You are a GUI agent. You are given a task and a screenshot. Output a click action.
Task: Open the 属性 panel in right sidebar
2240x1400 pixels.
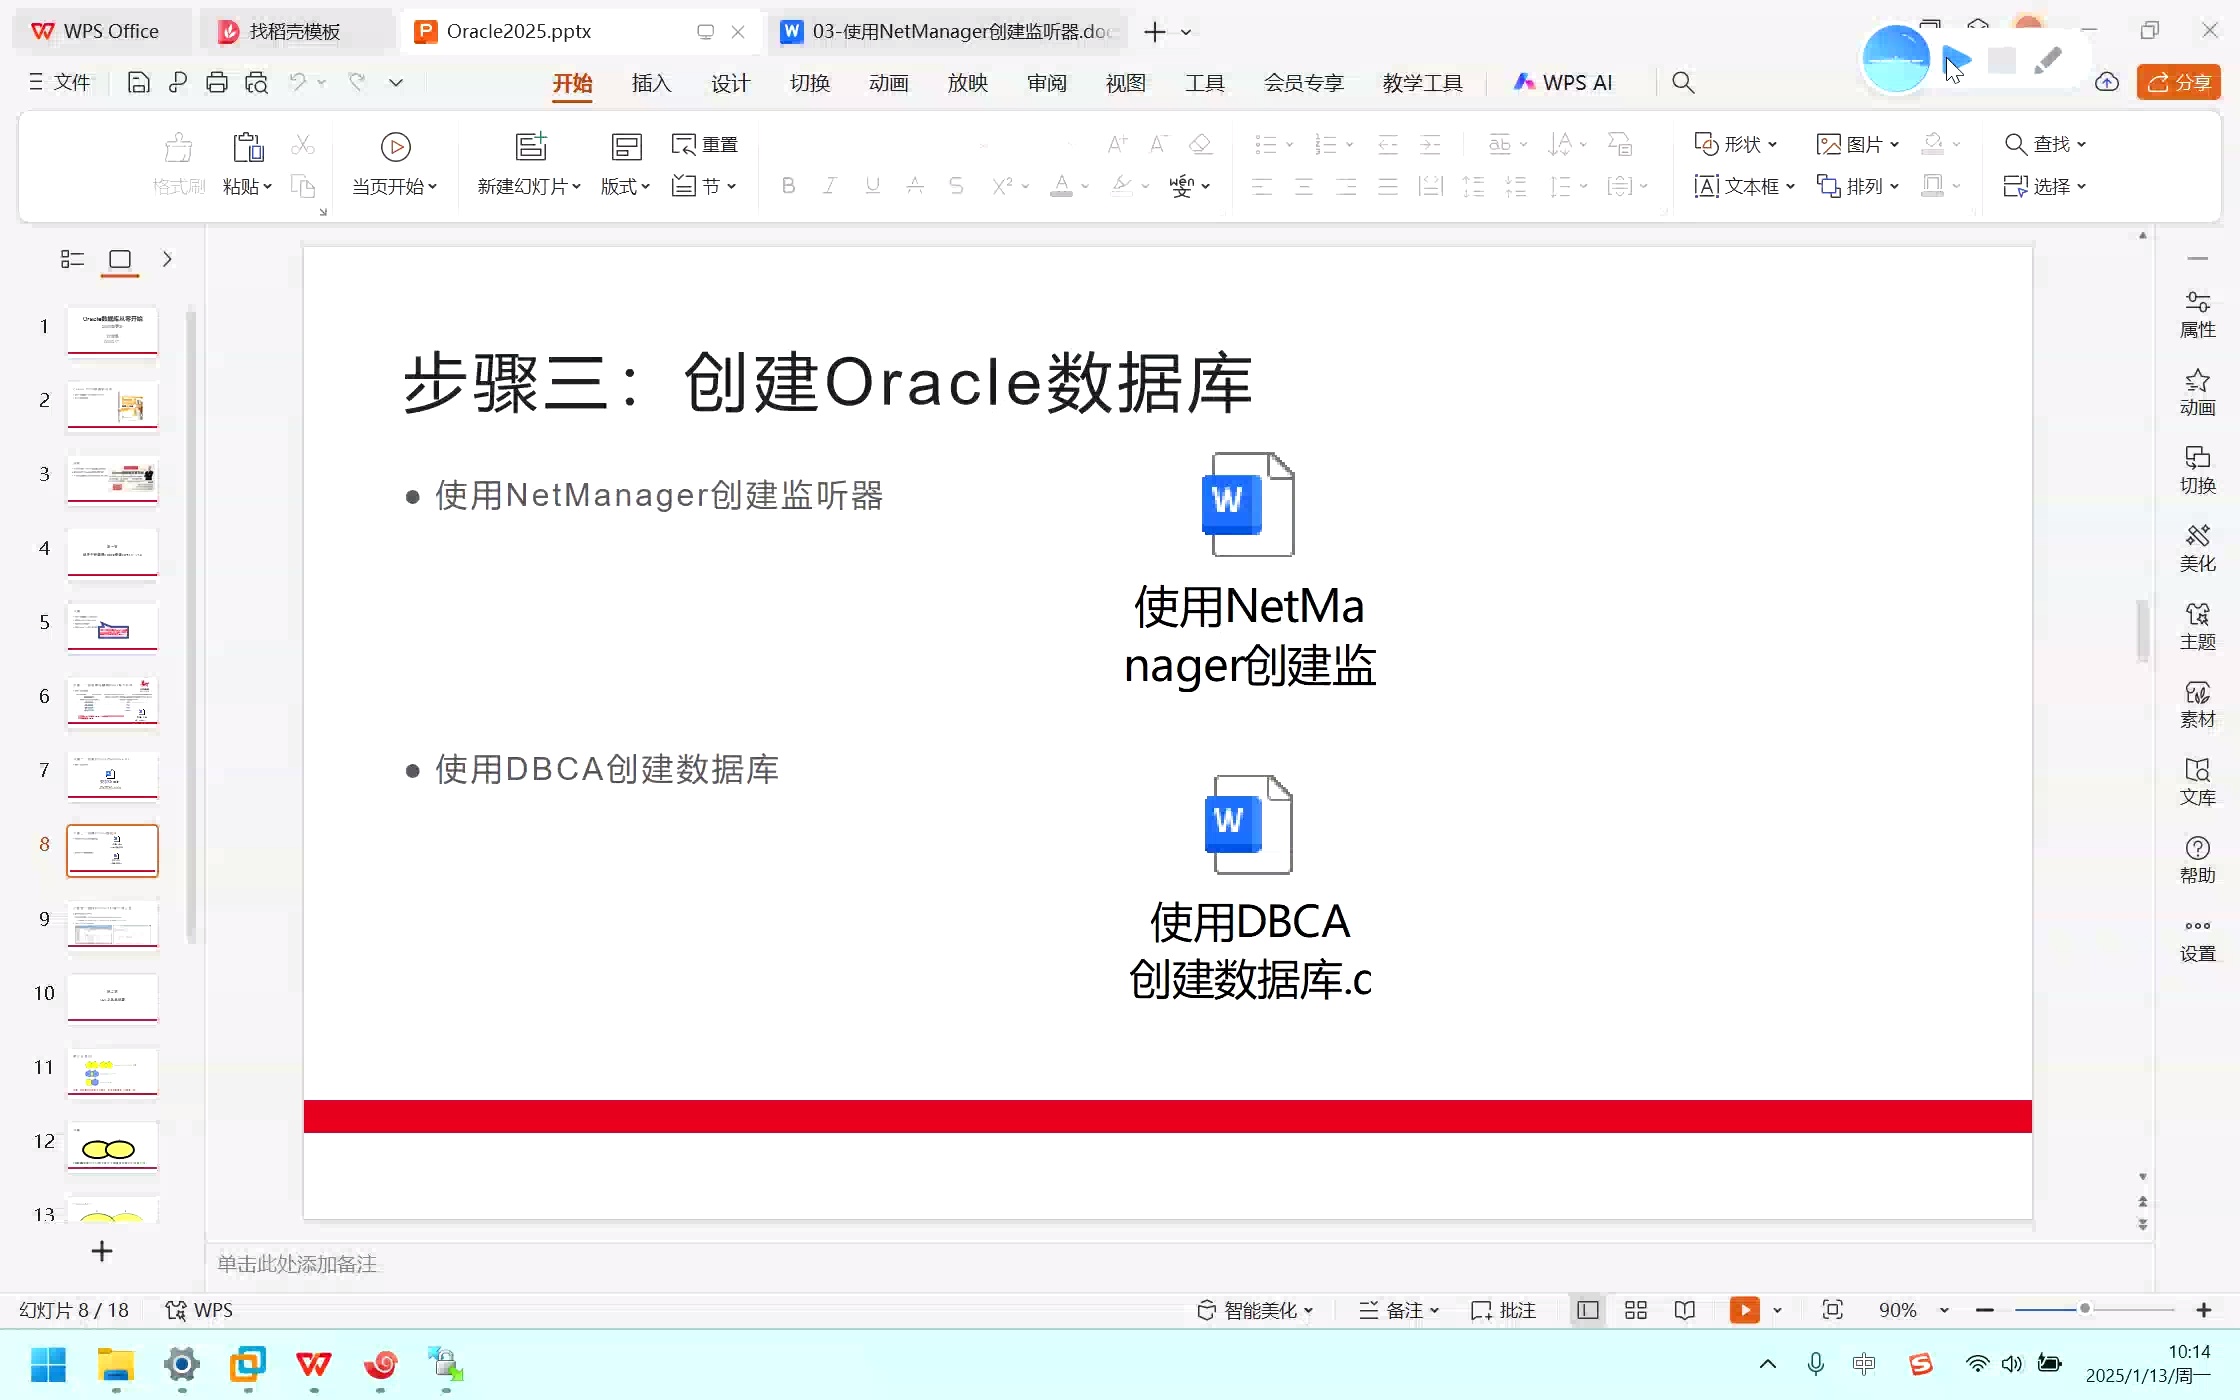click(2197, 314)
